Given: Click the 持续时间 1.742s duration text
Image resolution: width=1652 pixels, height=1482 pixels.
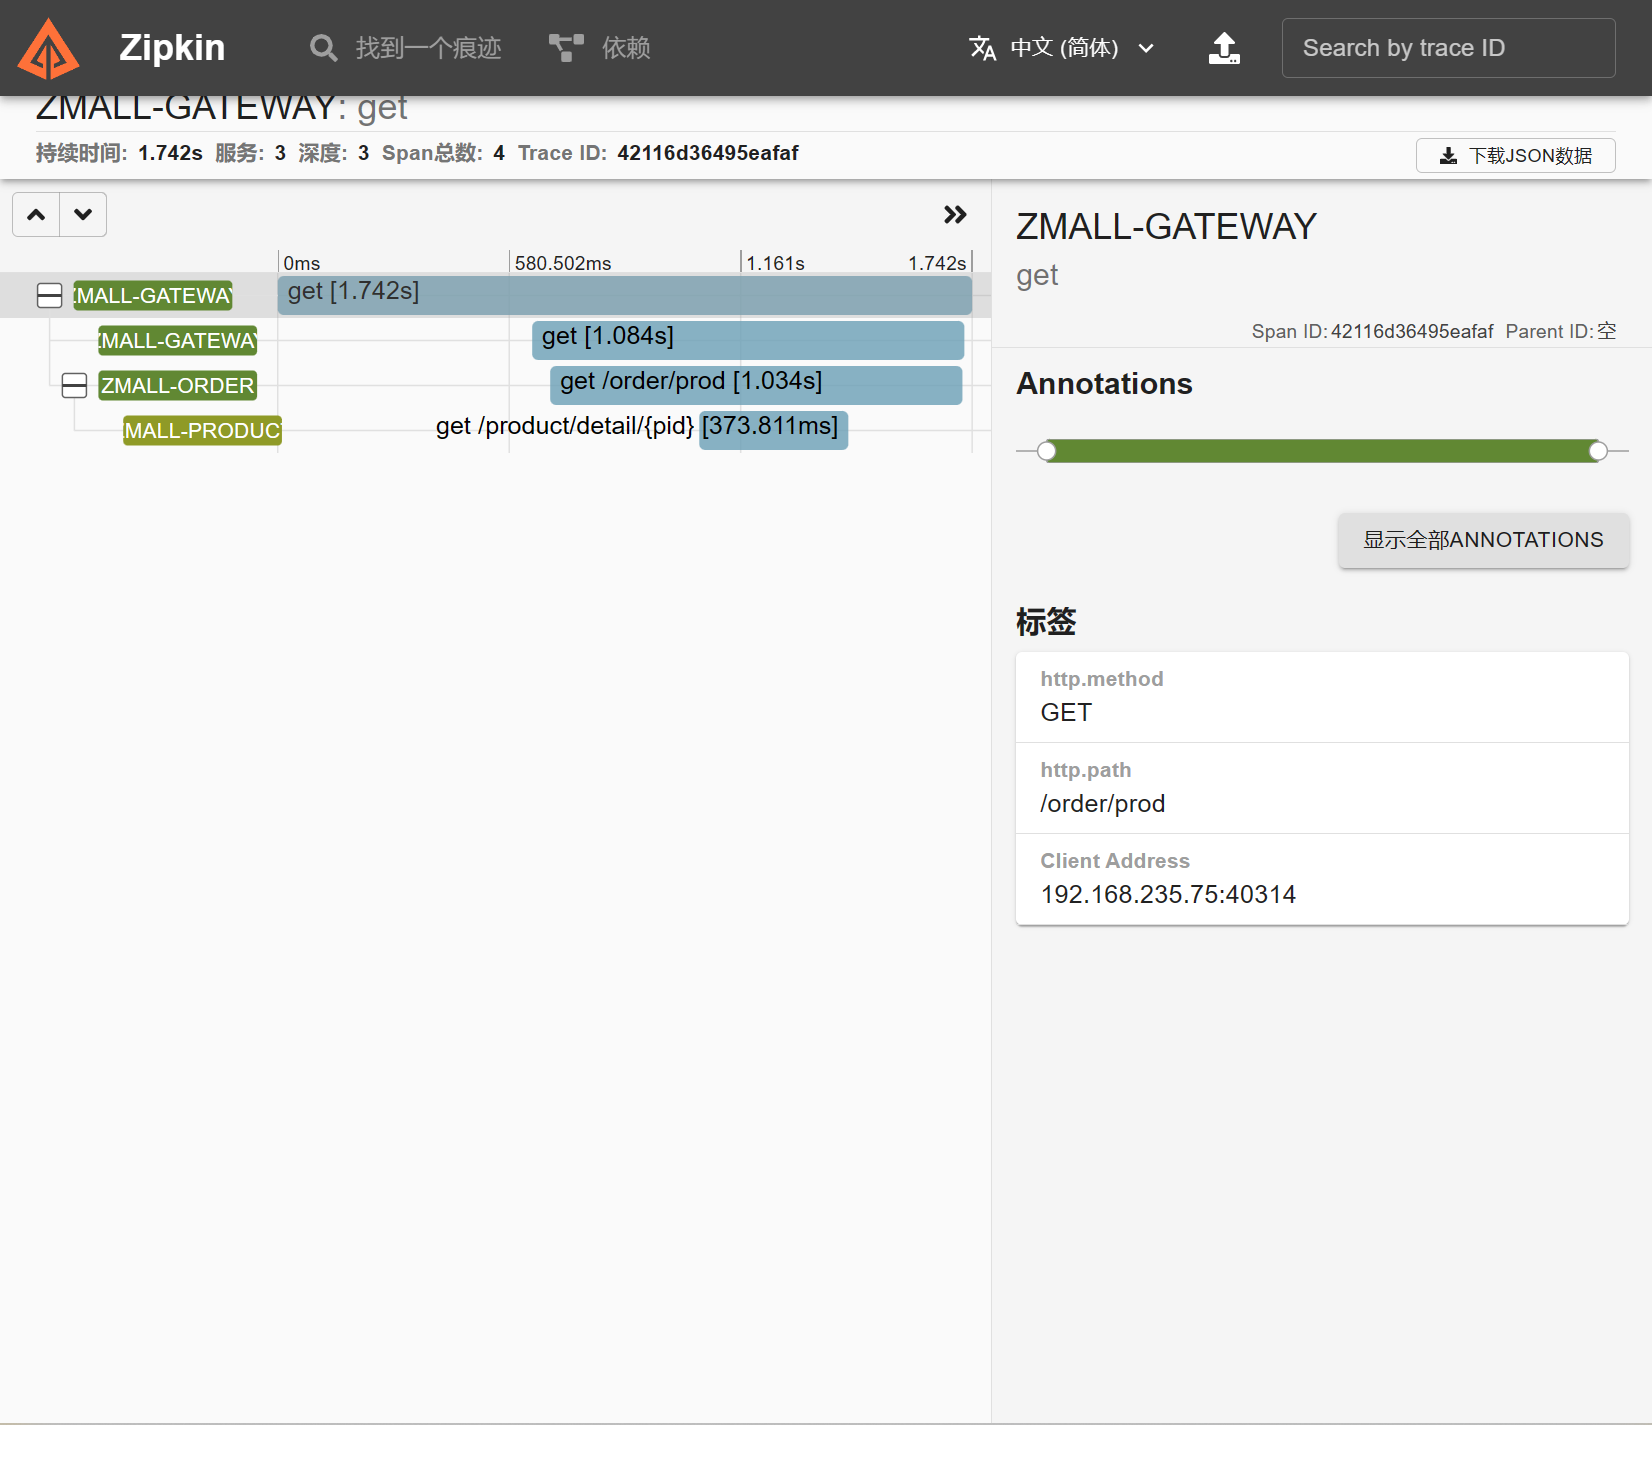Looking at the screenshot, I should [x=119, y=153].
